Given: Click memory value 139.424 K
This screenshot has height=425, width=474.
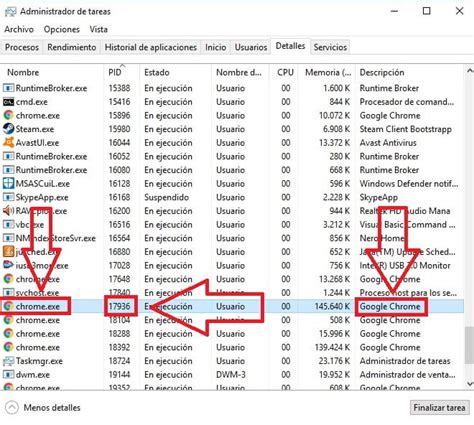Looking at the screenshot, I should (332, 347).
